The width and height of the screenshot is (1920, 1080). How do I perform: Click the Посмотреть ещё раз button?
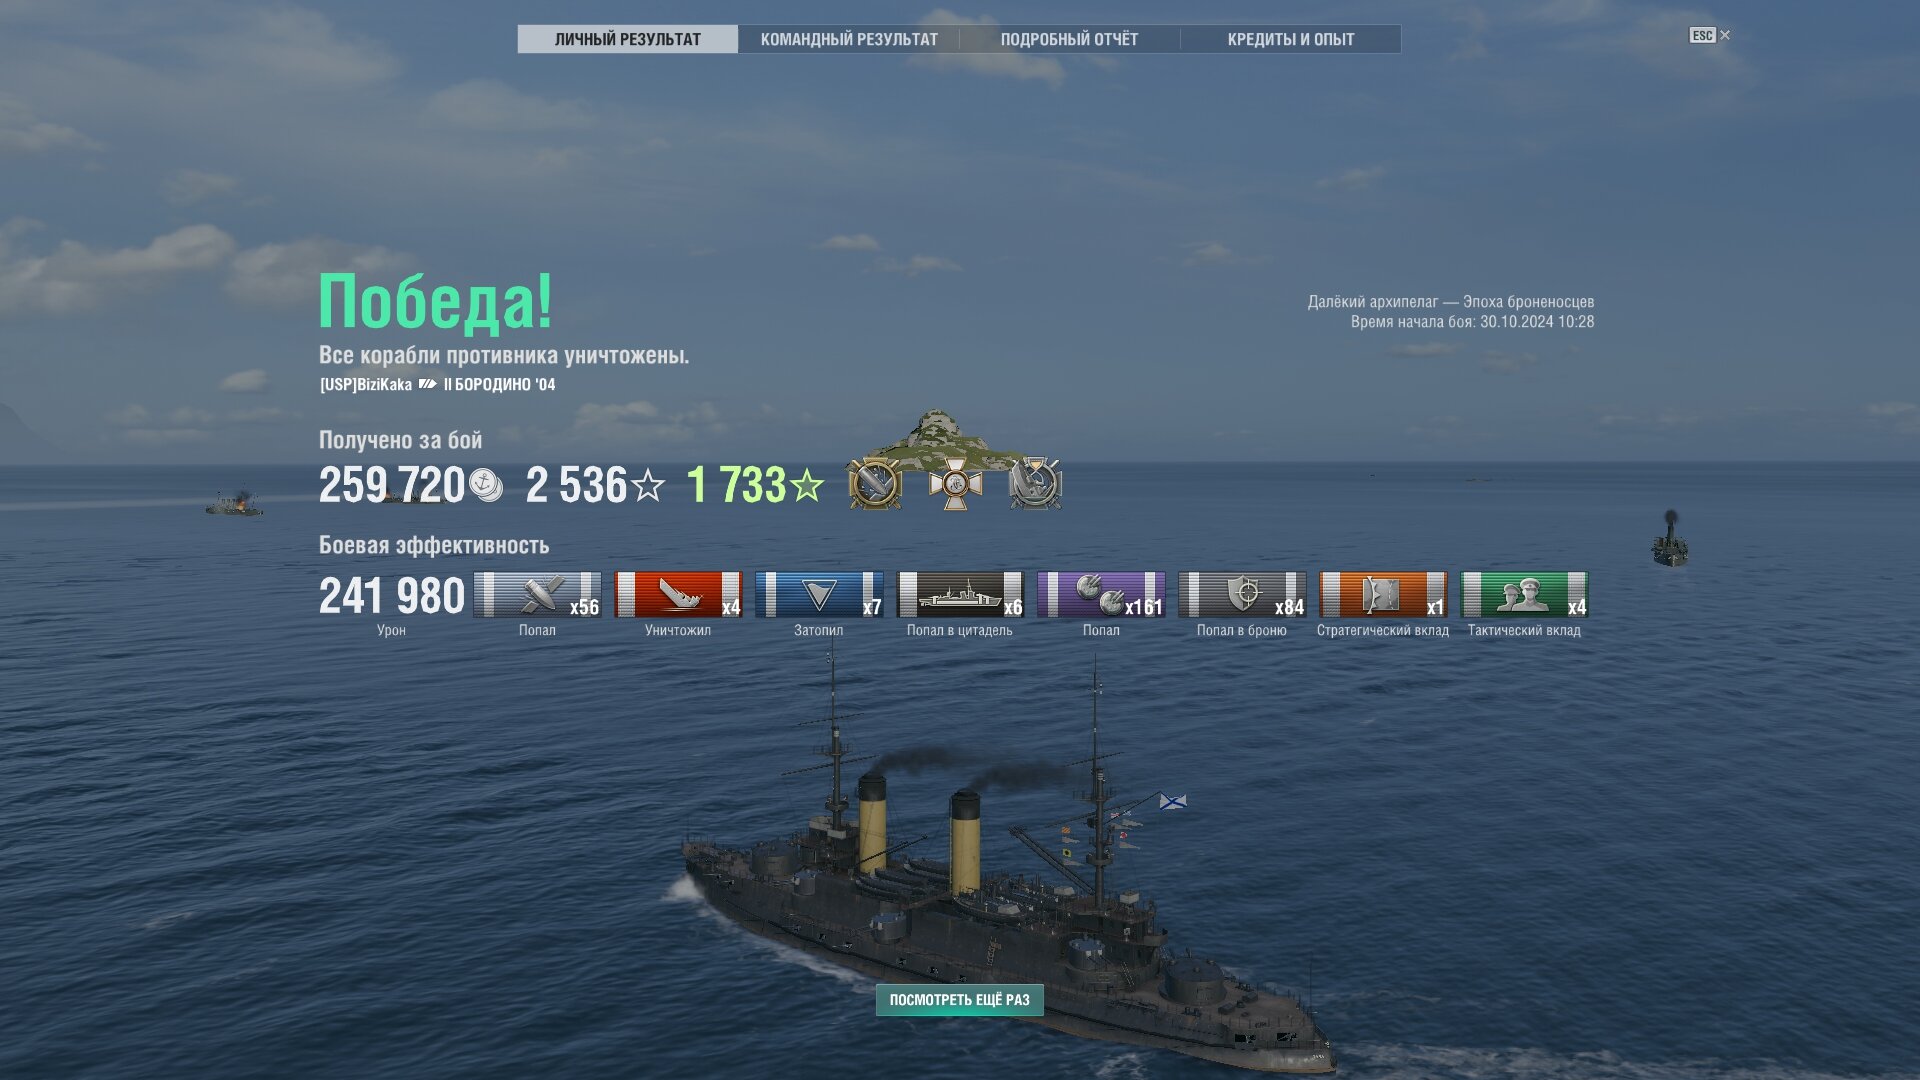(x=959, y=1000)
